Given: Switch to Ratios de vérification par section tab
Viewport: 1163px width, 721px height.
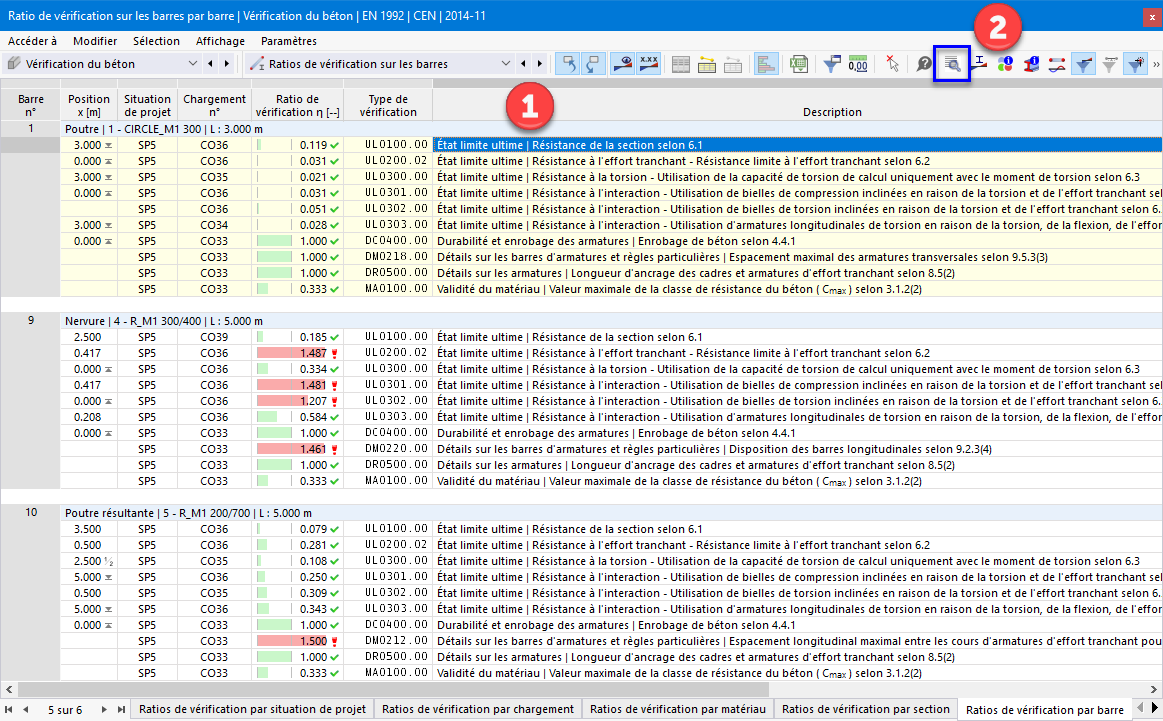Looking at the screenshot, I should (866, 709).
